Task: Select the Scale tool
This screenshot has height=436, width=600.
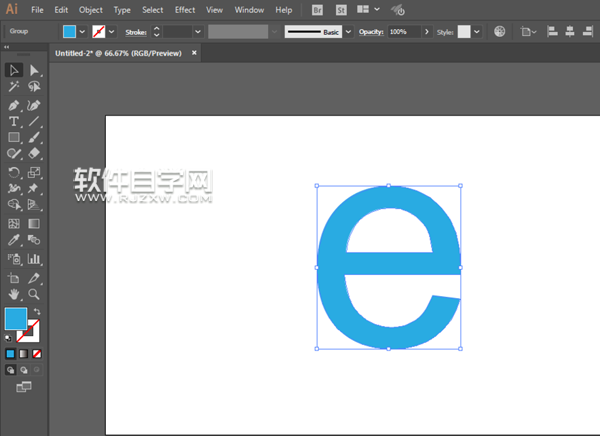Action: pyautogui.click(x=34, y=172)
